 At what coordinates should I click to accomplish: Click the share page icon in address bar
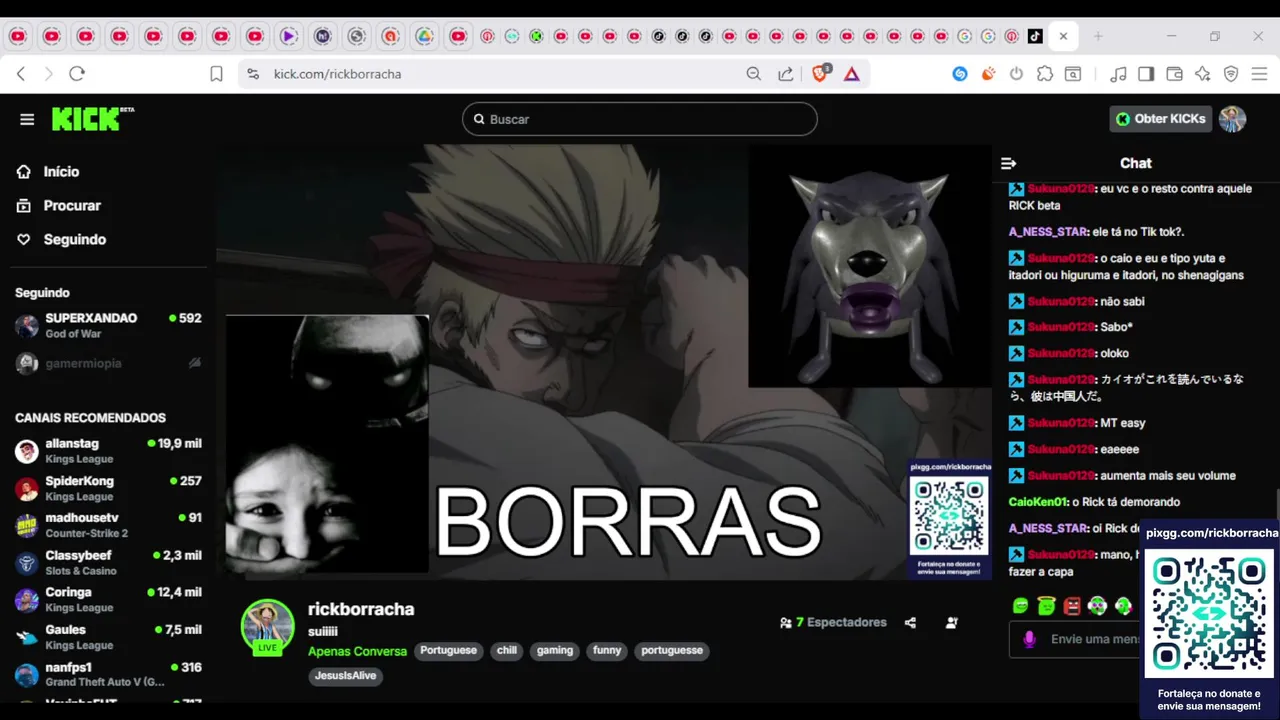coord(786,74)
